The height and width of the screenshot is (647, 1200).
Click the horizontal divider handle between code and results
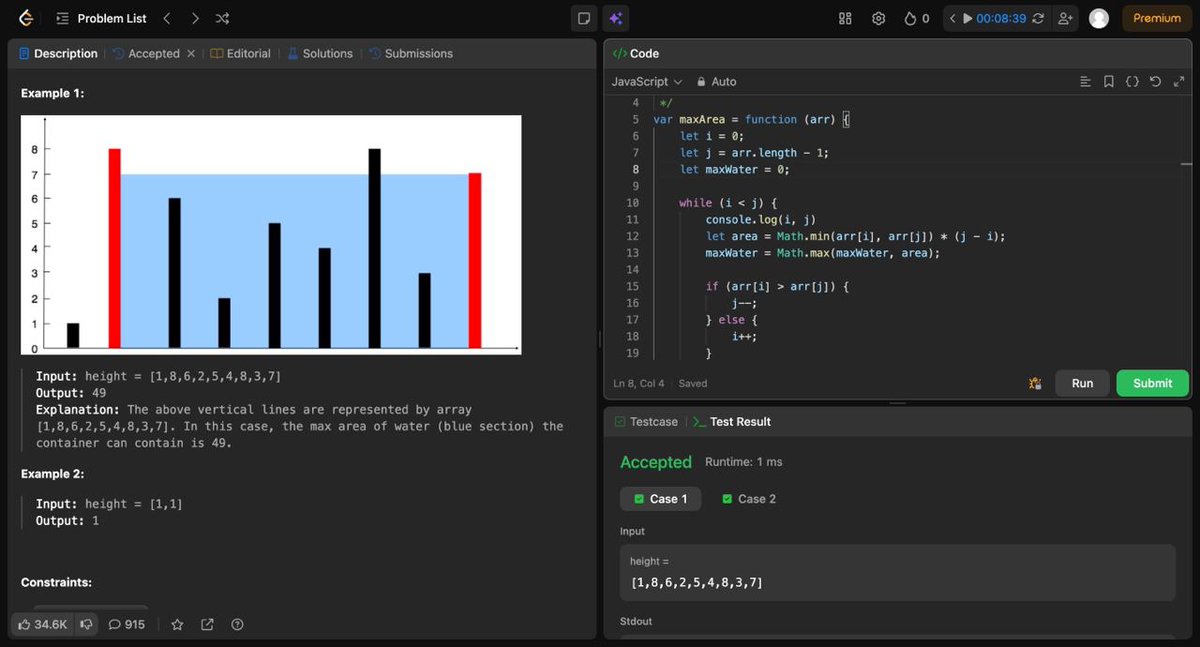(897, 403)
